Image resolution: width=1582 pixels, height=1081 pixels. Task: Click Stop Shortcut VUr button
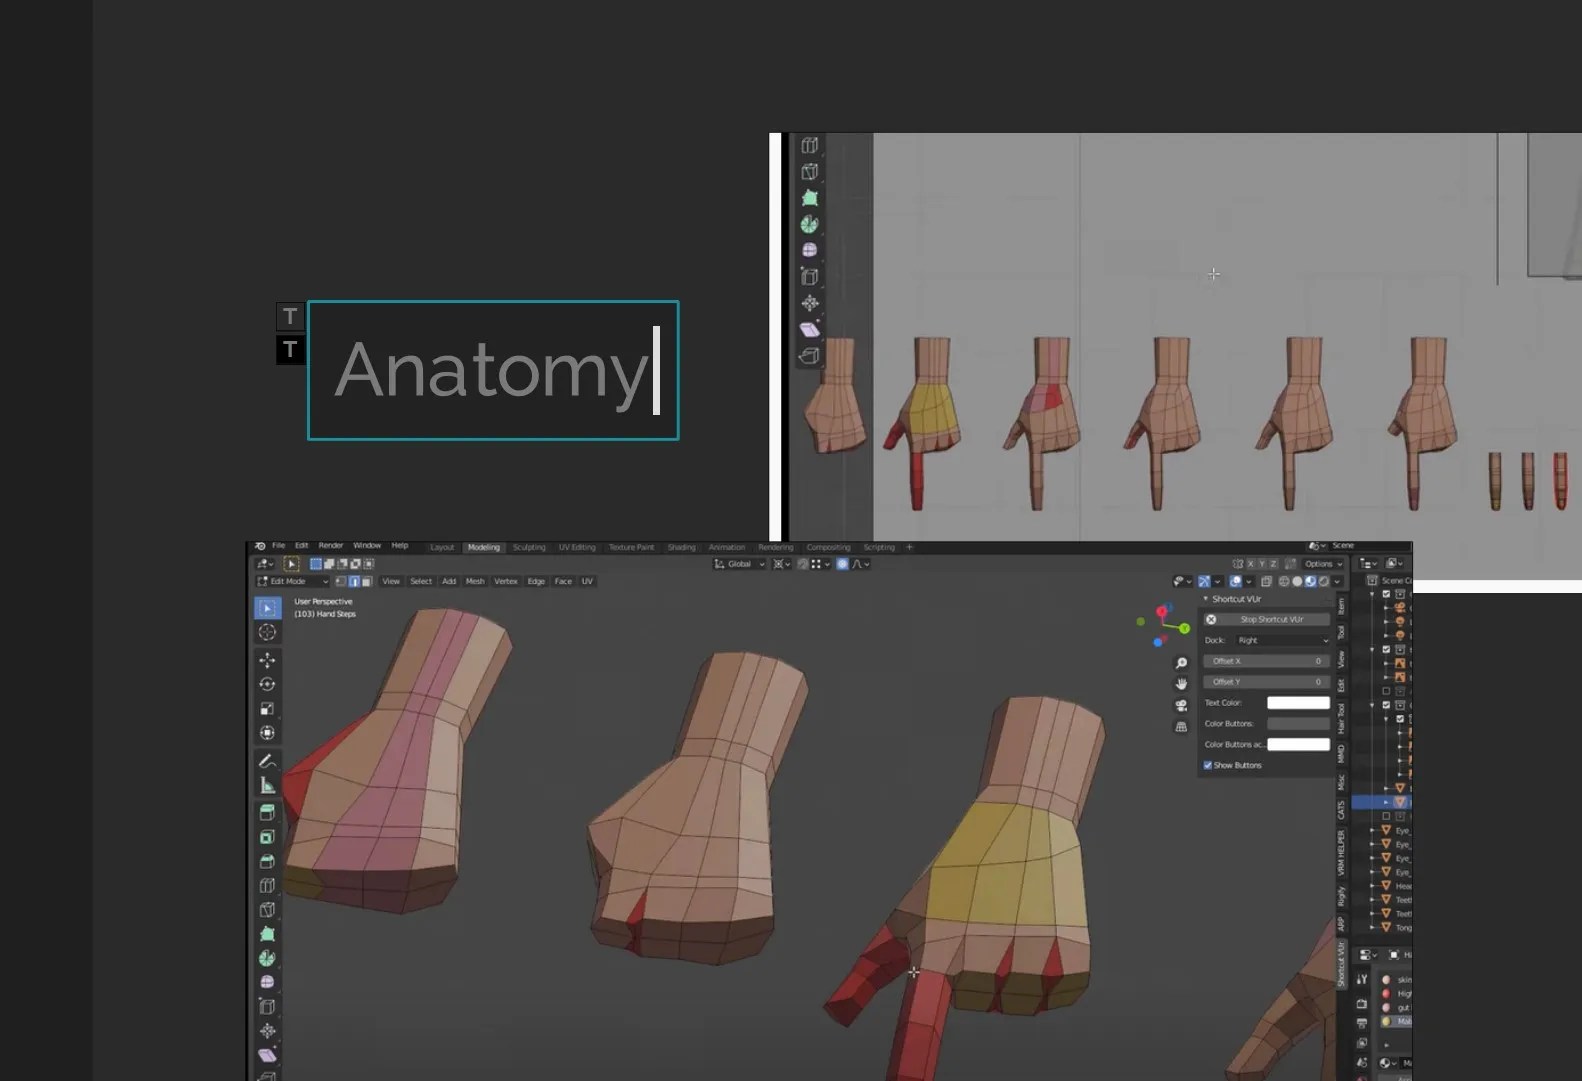point(1267,619)
